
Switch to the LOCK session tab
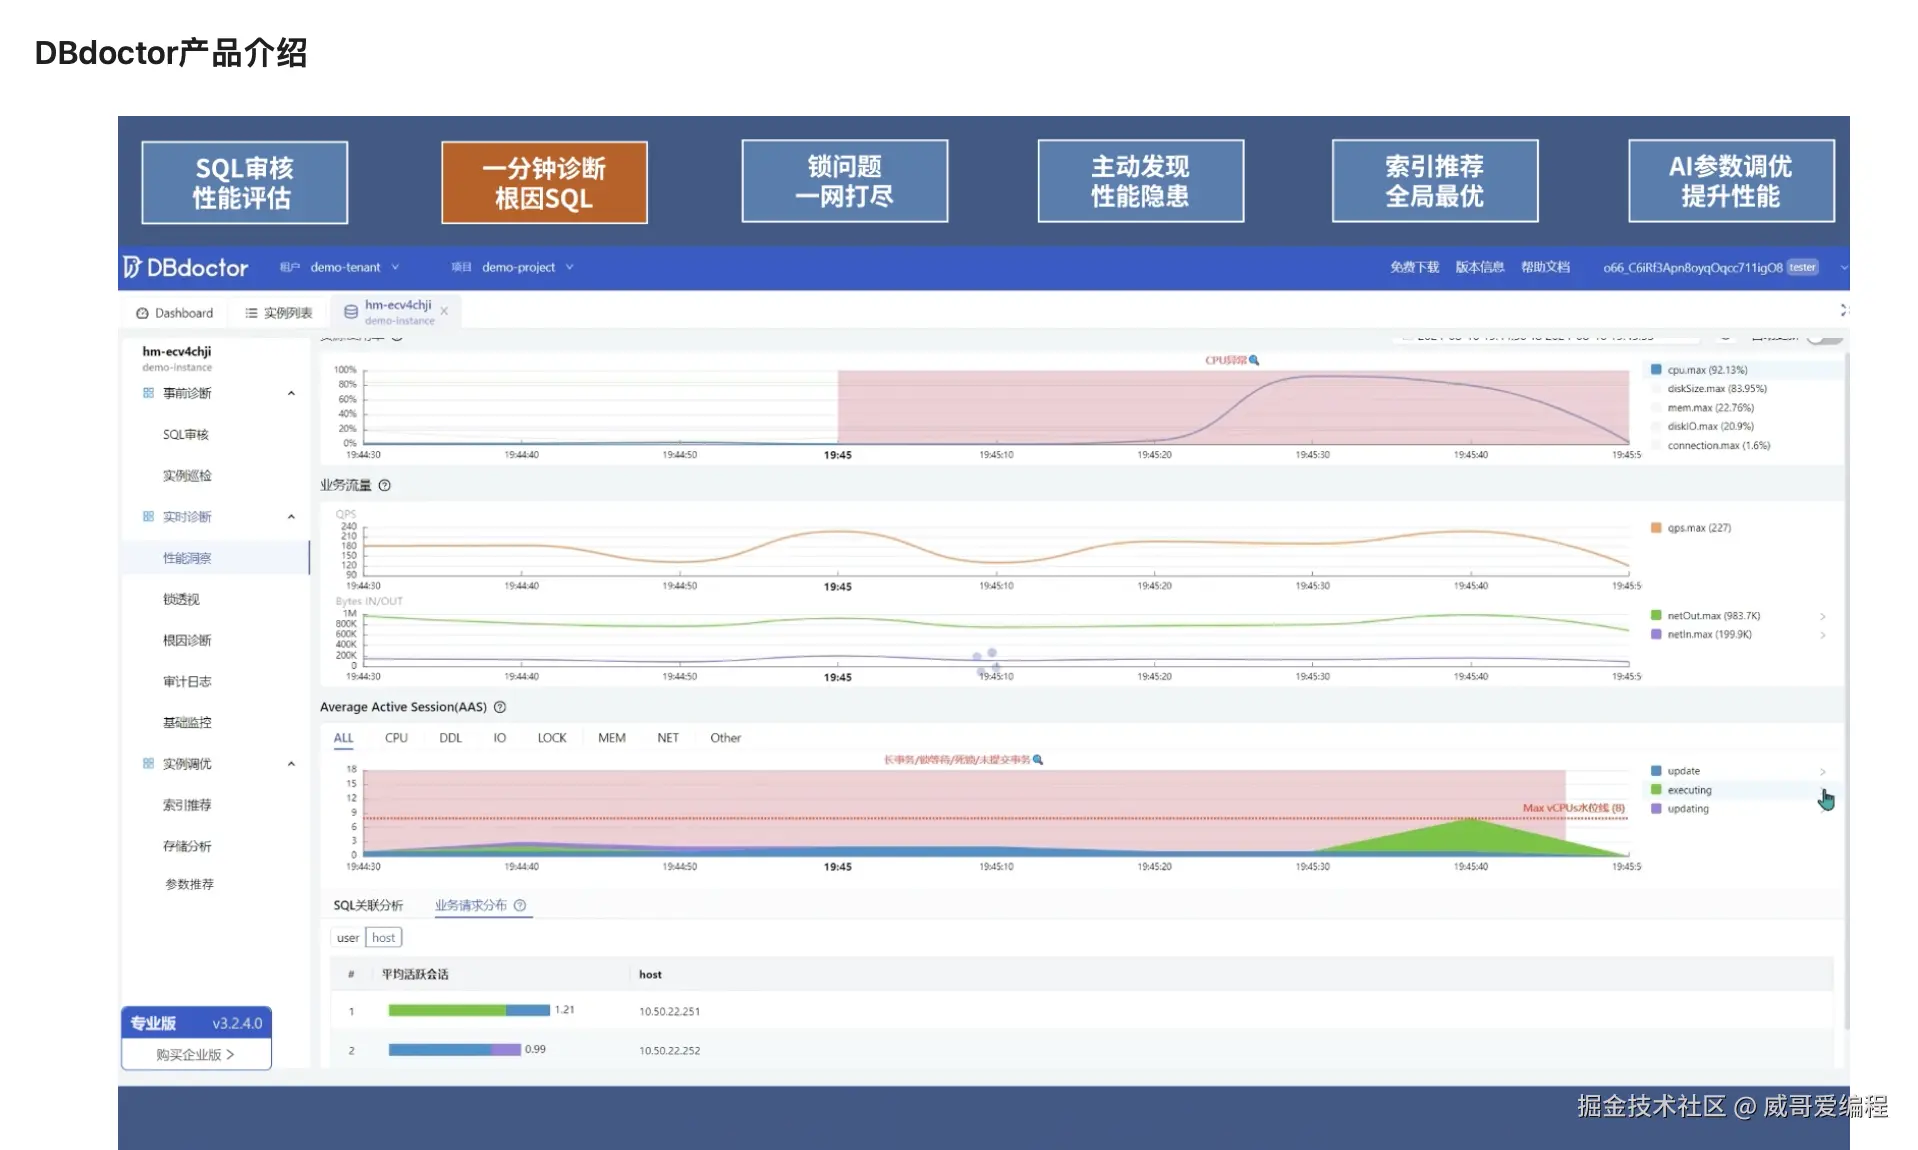(x=552, y=738)
